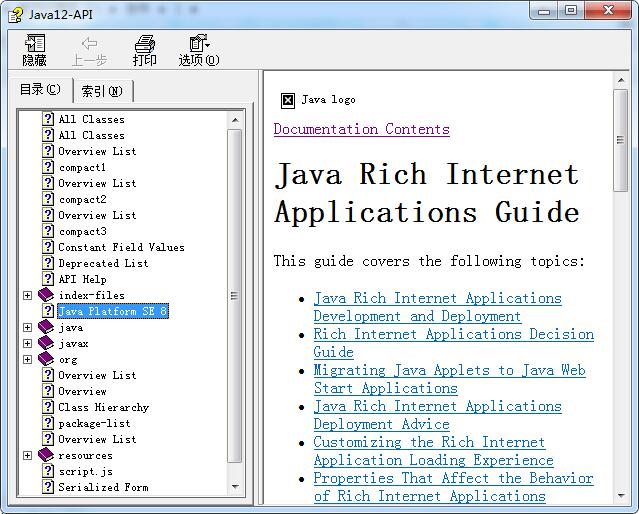The image size is (639, 514).
Task: Click the topic icon beside Deprecated List
Action: (48, 263)
